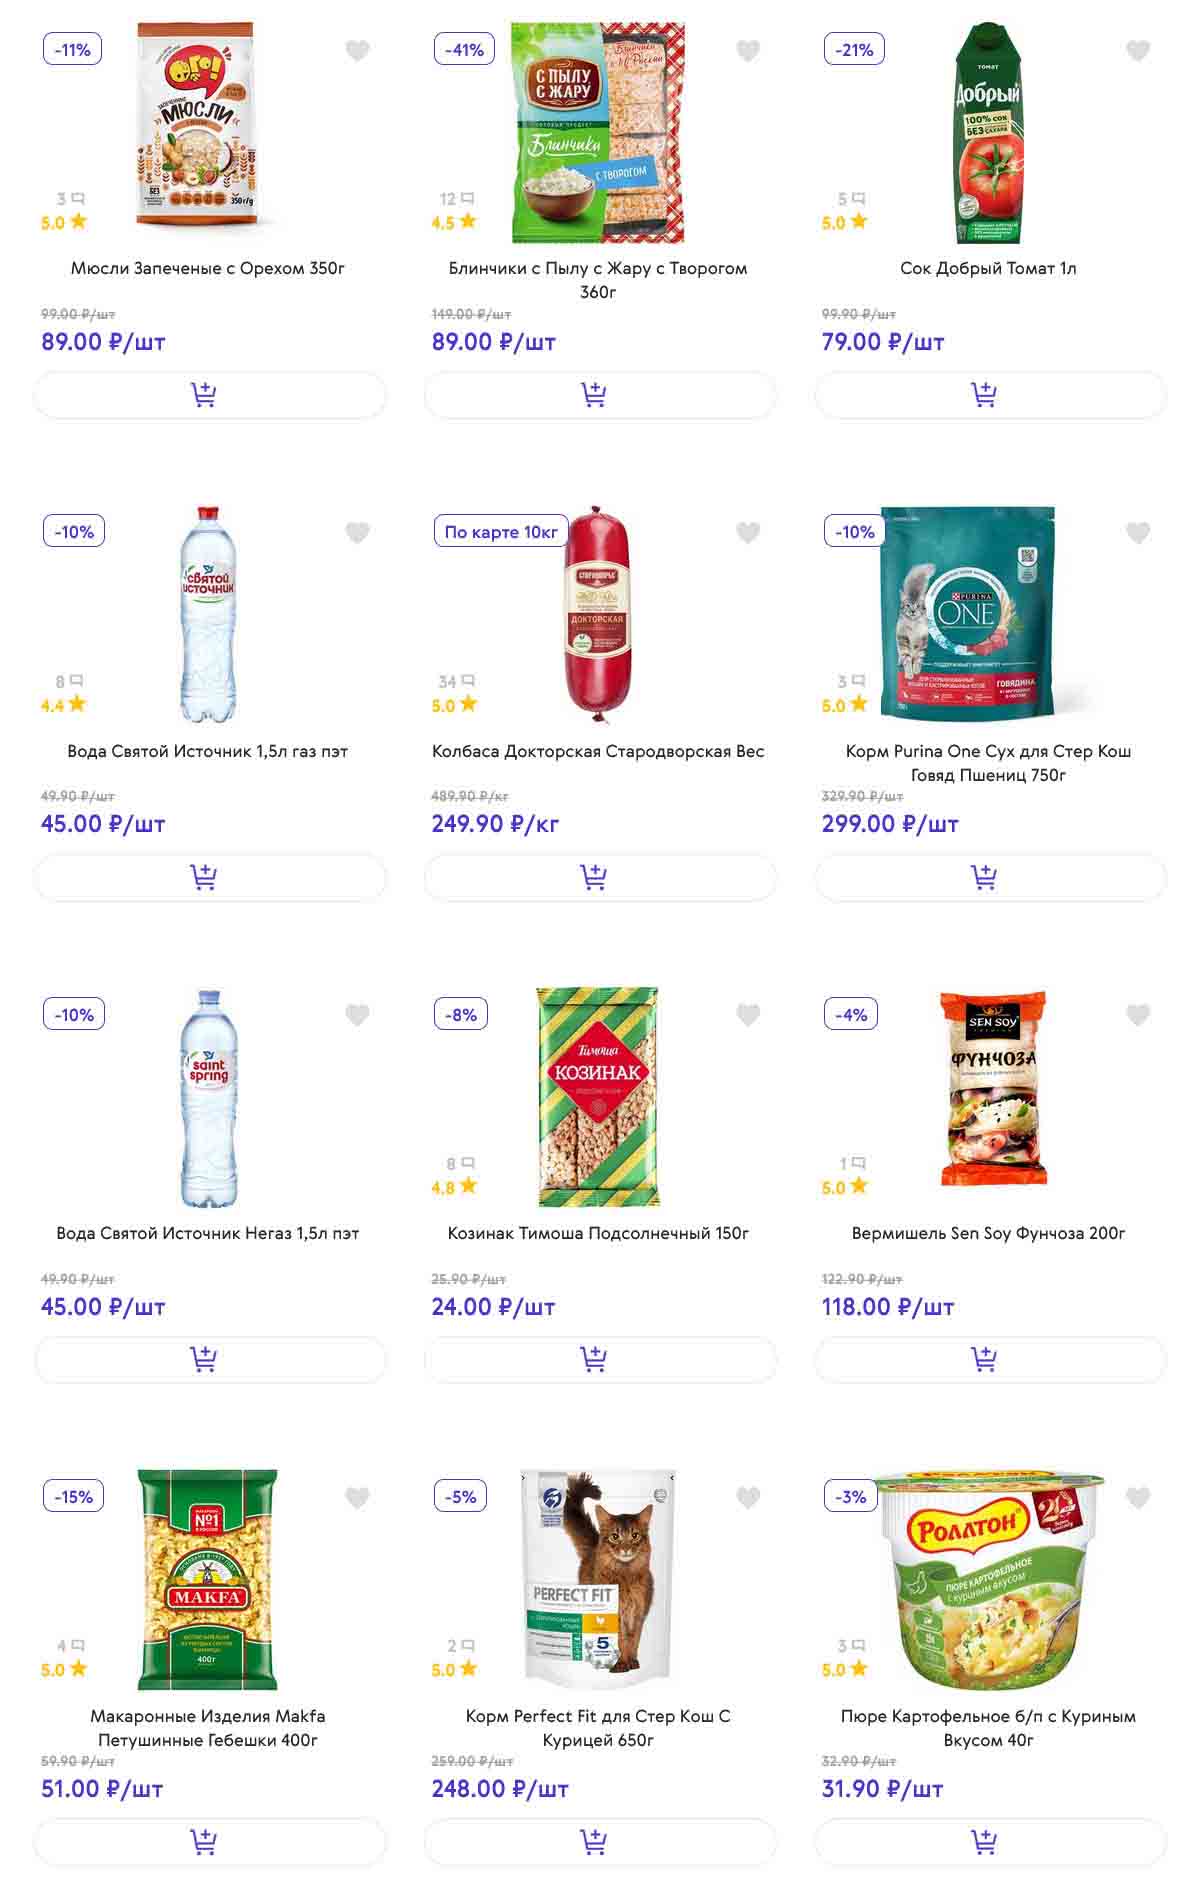Viewport: 1197px width, 1902px height.
Task: Open the Saint Spring water bottle image
Action: (208, 1098)
